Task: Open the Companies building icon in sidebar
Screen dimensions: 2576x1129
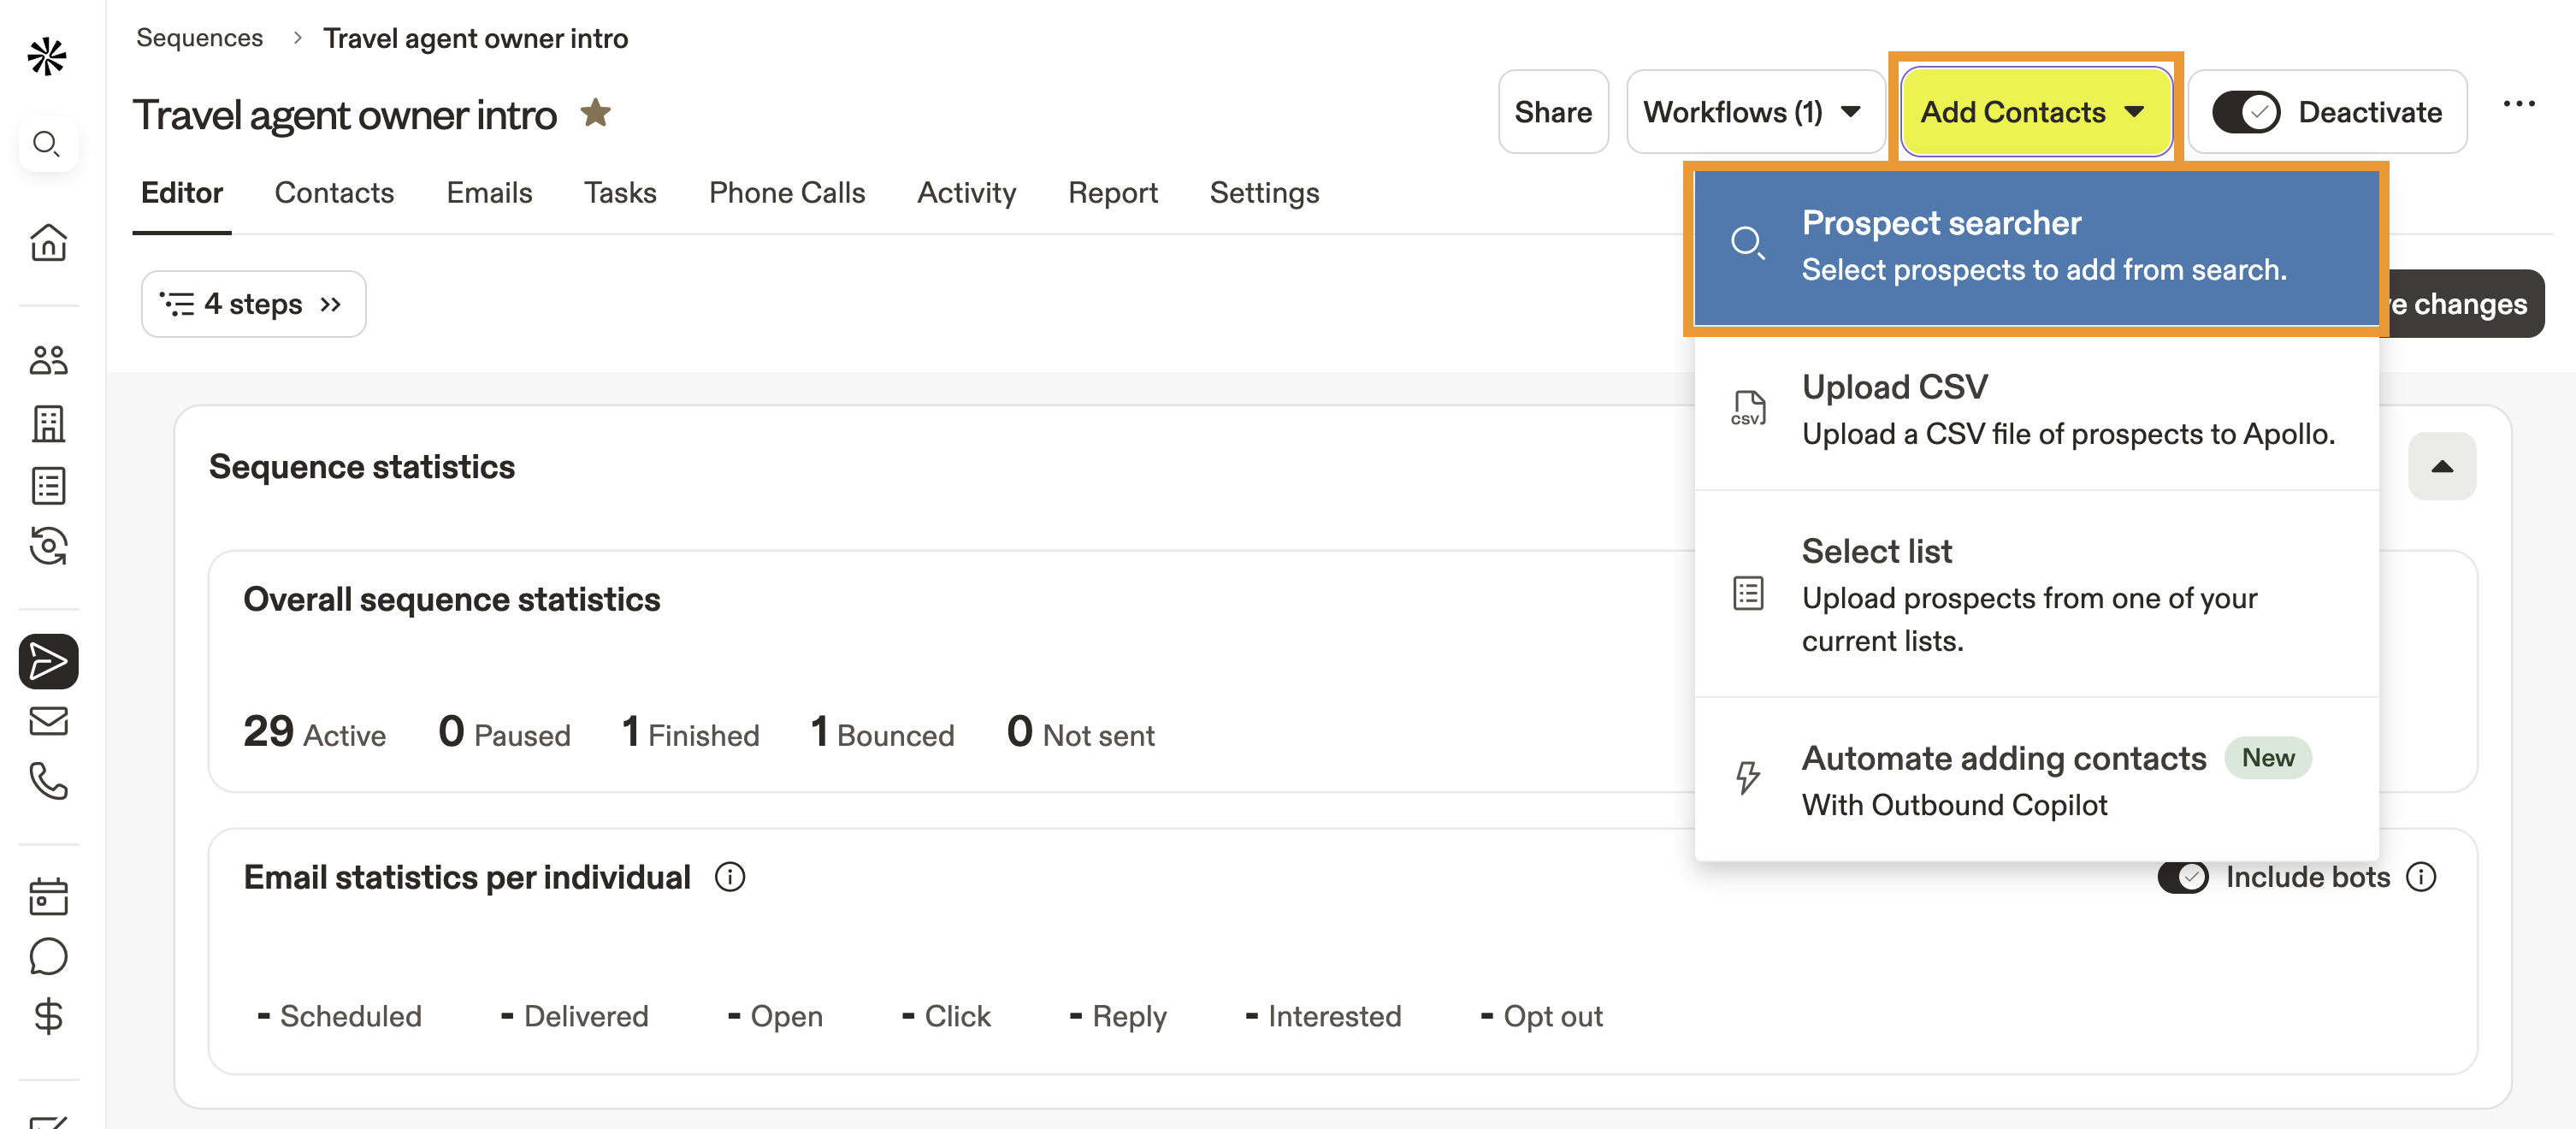Action: pos(48,423)
